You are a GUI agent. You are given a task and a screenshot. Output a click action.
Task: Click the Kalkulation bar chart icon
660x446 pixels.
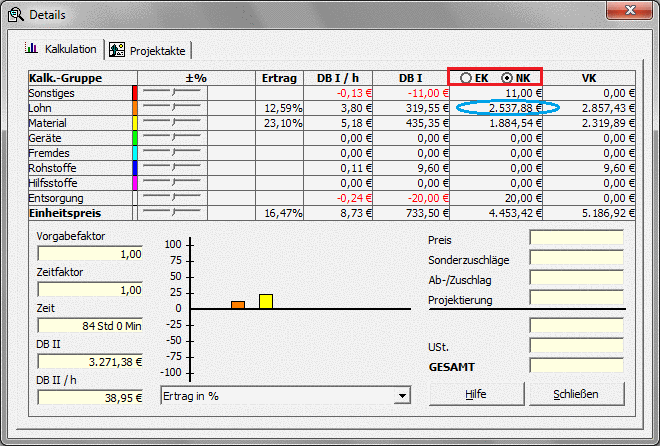(x=32, y=48)
